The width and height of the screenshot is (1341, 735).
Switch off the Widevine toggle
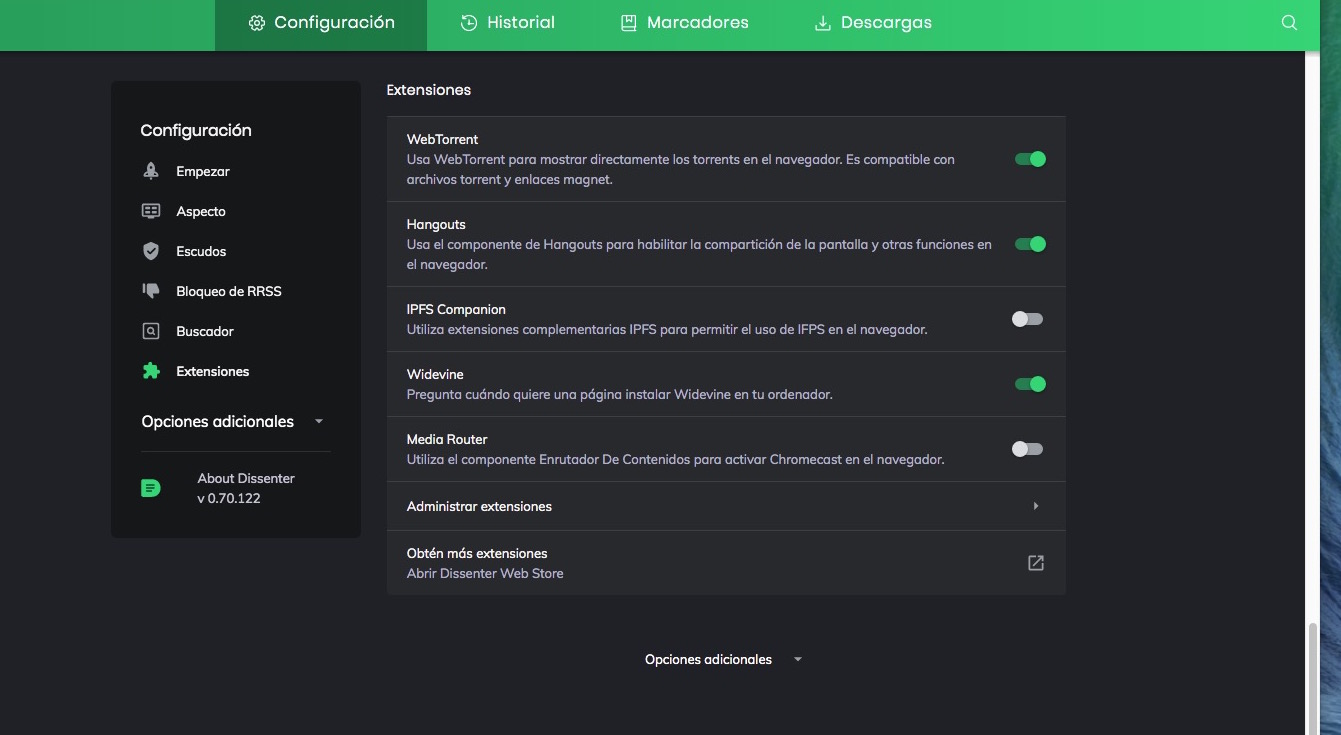[x=1030, y=384]
